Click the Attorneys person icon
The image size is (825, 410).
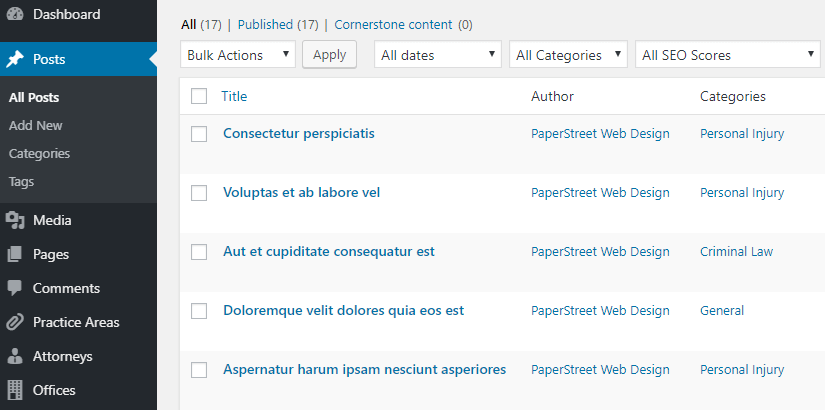coord(15,356)
